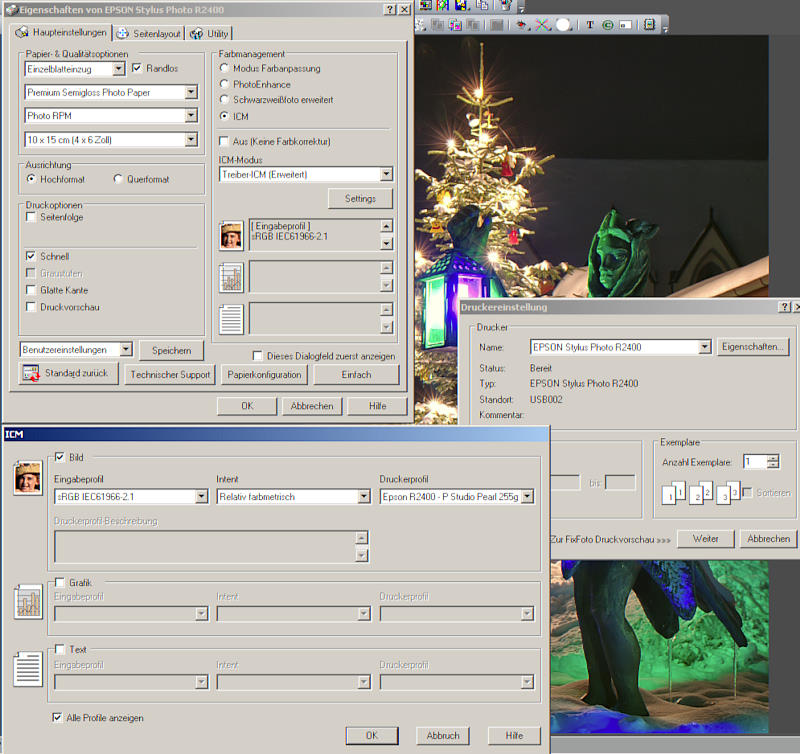
Task: Toggle the Randlos checkbox
Action: [x=137, y=68]
